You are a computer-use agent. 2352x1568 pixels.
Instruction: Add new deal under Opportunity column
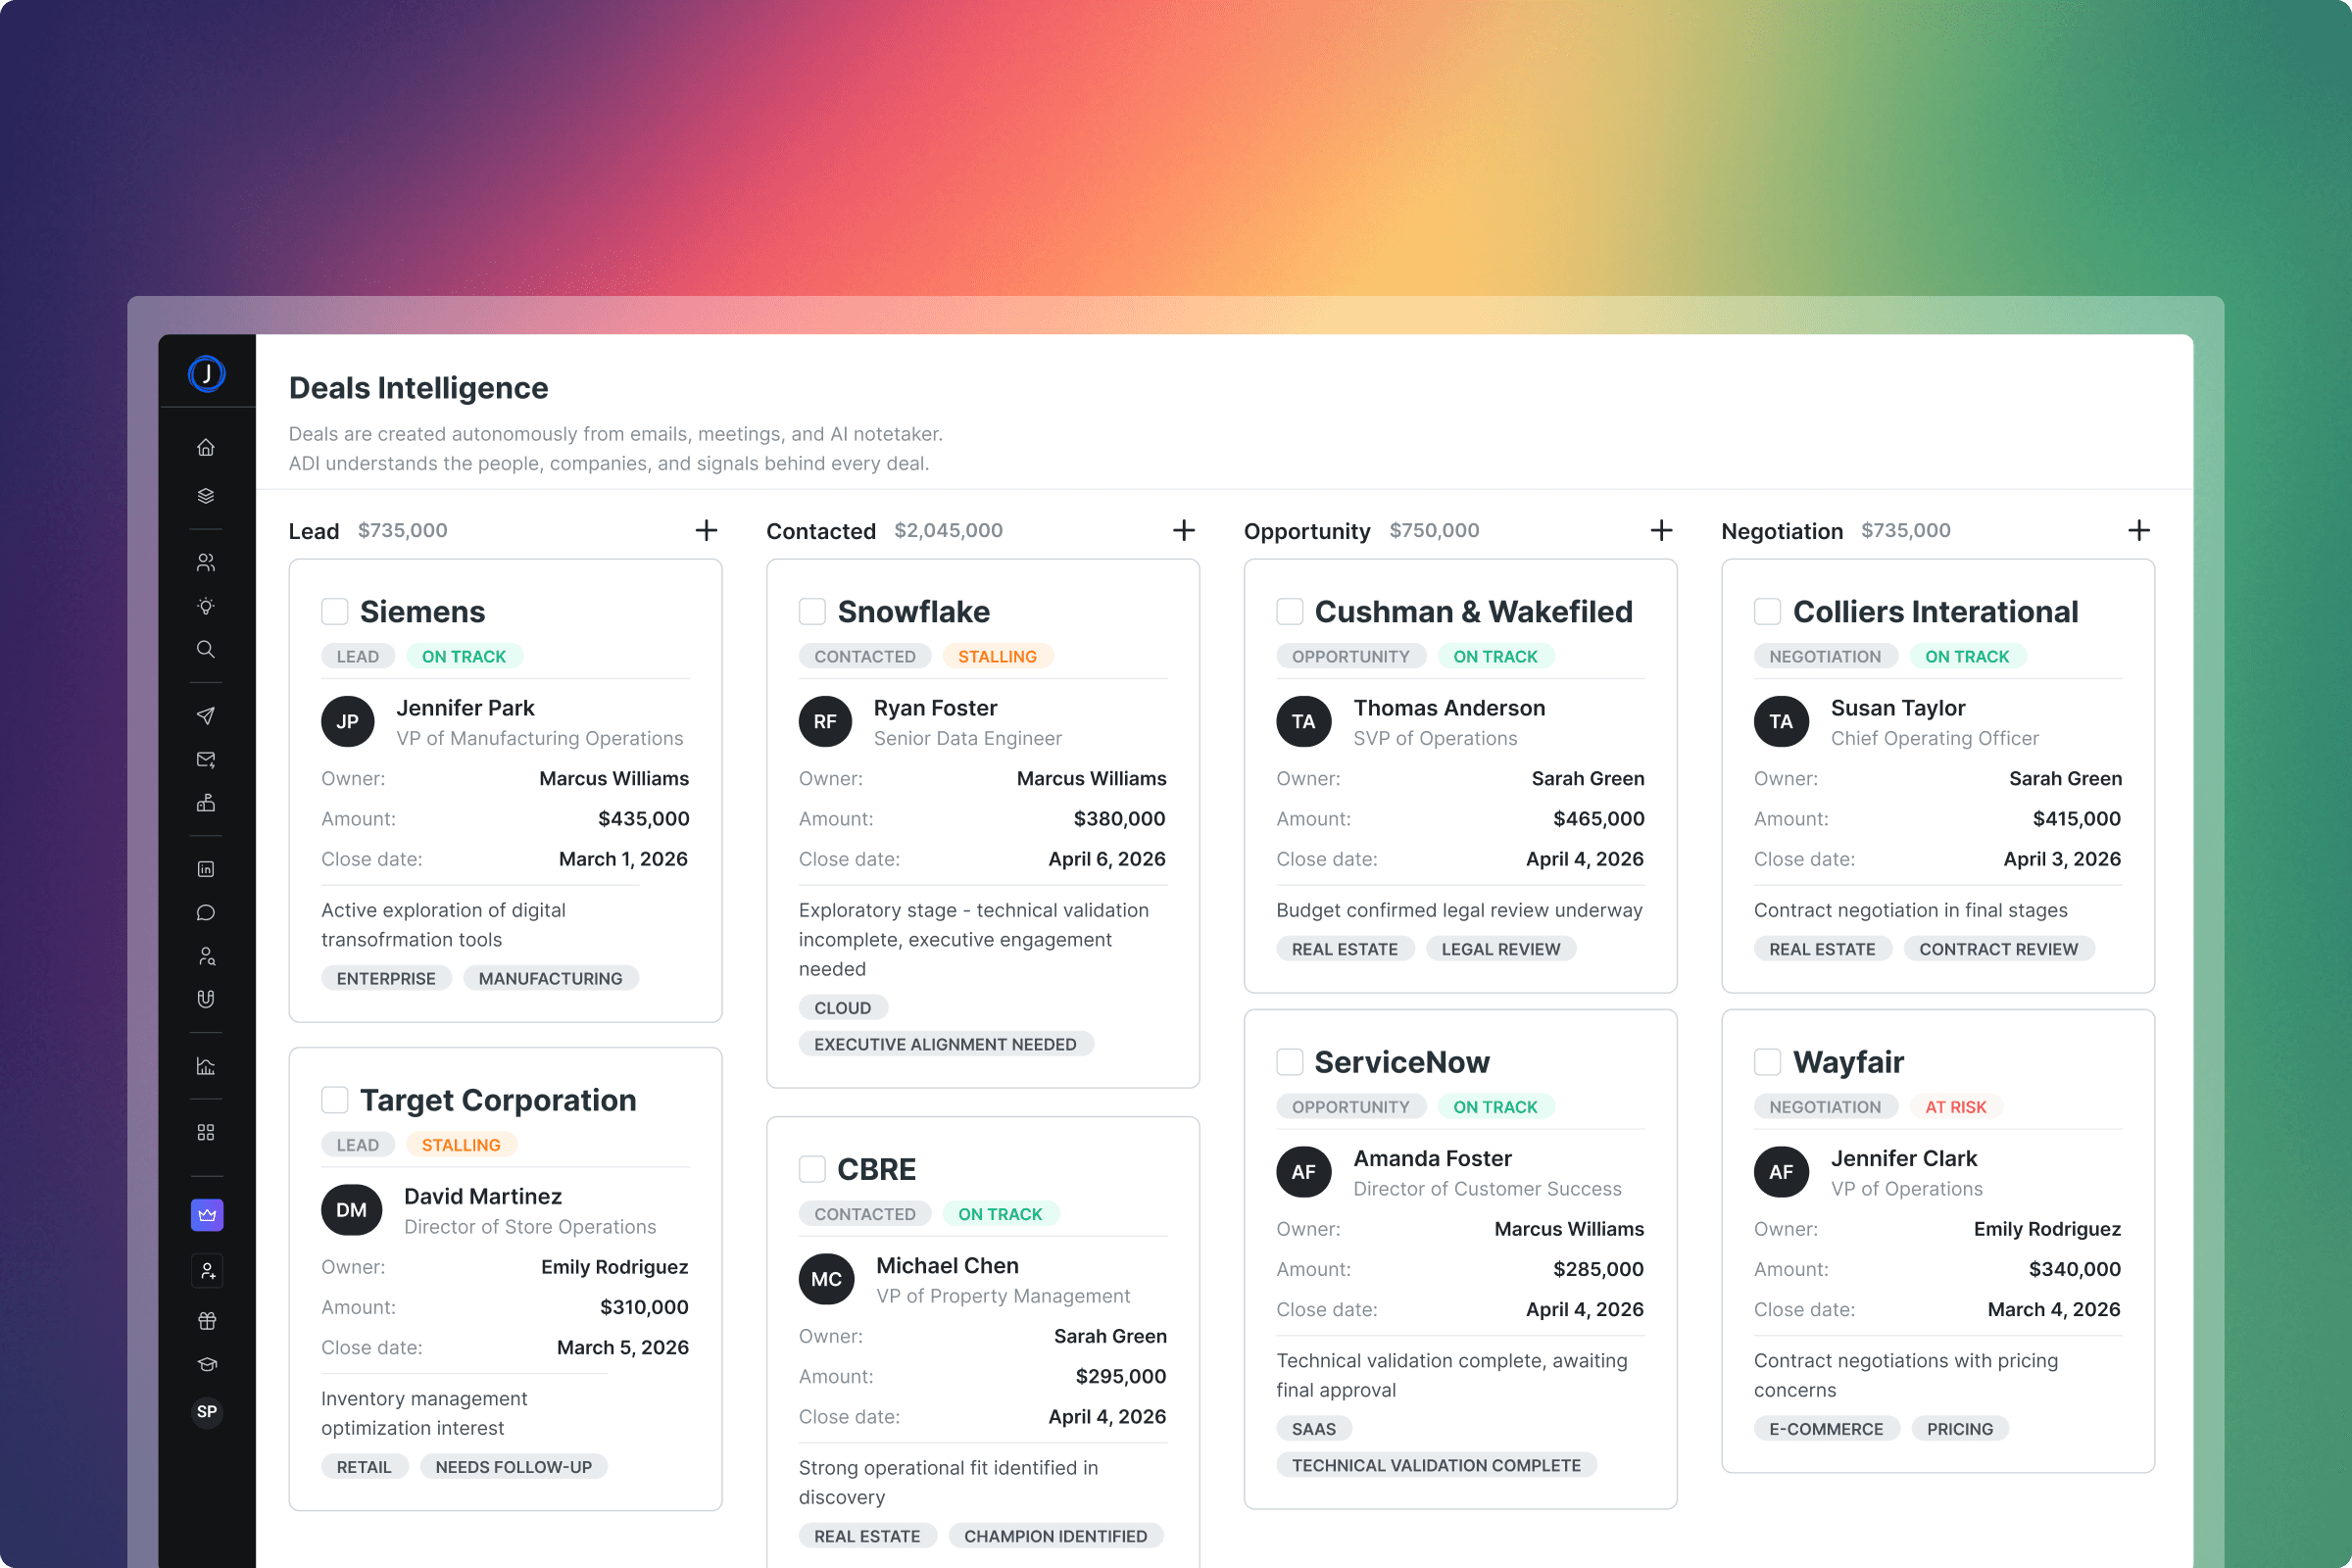pyautogui.click(x=1661, y=530)
